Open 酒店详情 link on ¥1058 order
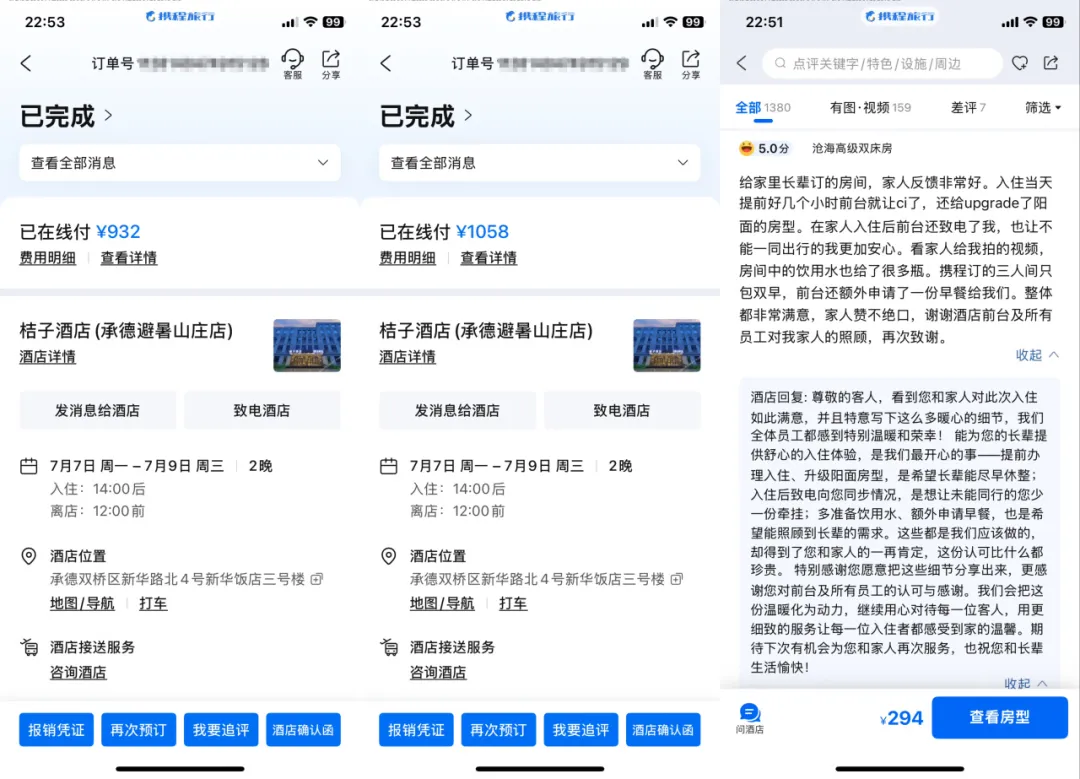This screenshot has width=1080, height=779. point(407,357)
